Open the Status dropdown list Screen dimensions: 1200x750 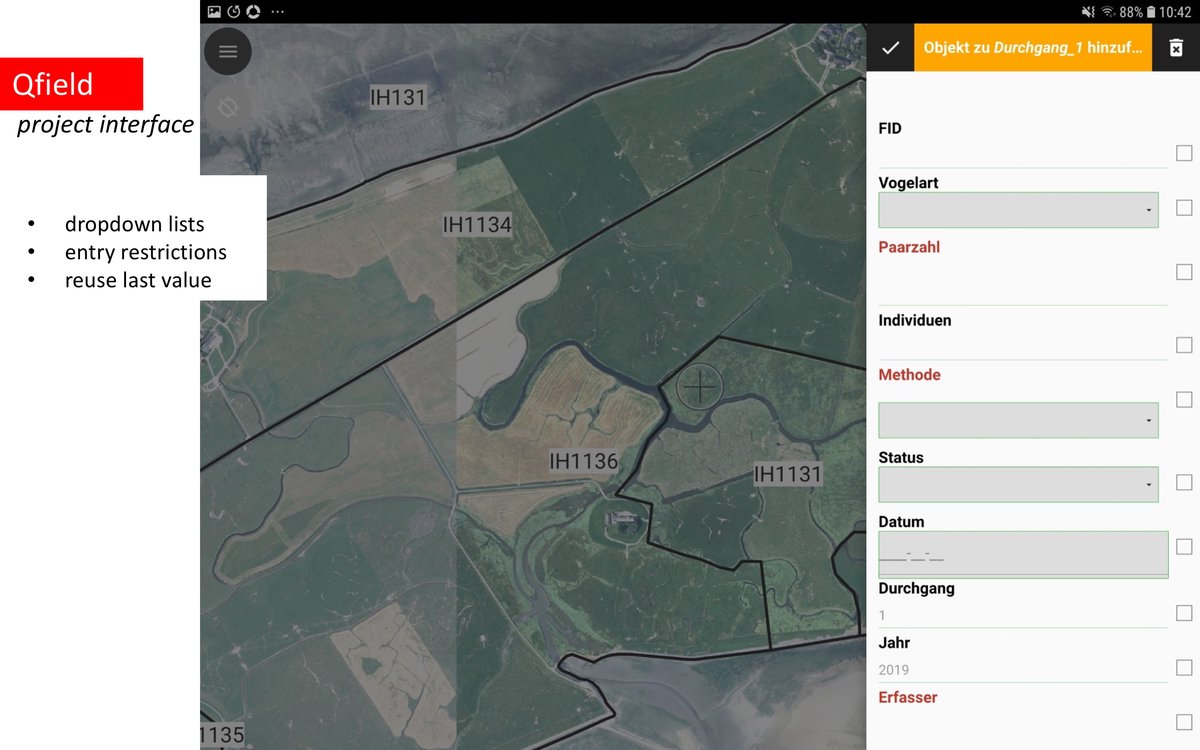pos(1017,484)
